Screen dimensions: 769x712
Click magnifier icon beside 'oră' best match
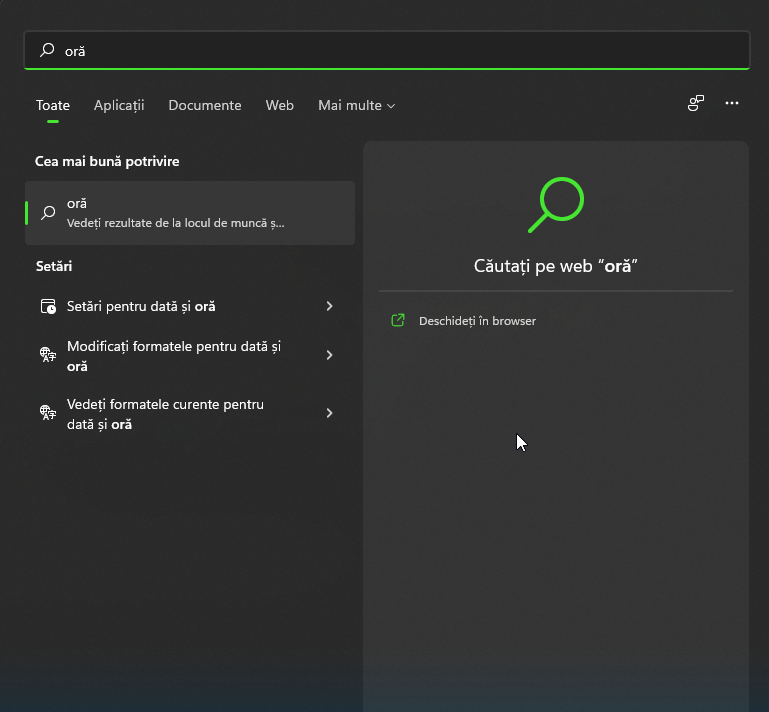48,213
